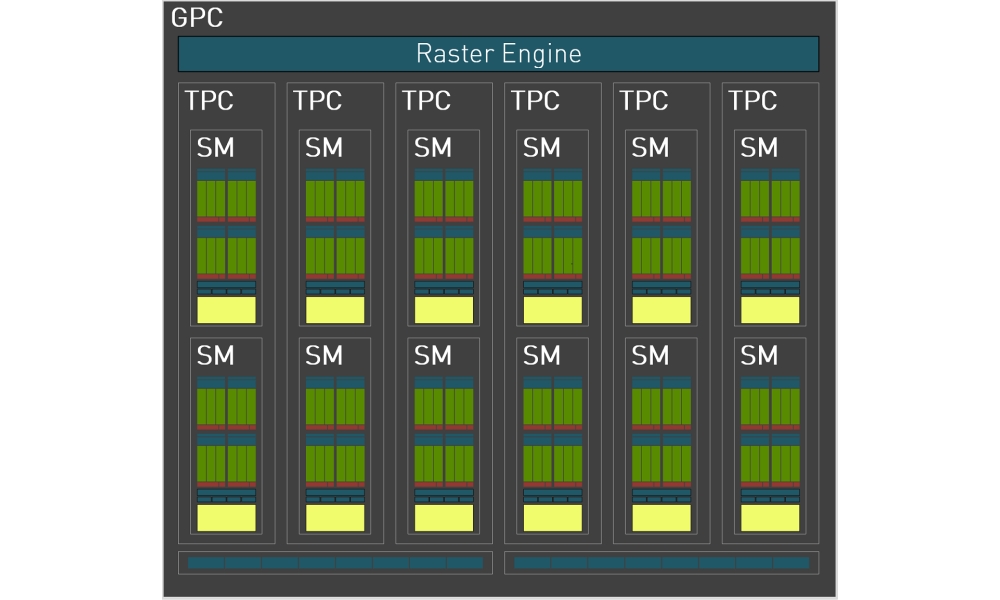Click the yellow block in the first TPC's upper SM
Viewport: 1000px width, 600px height.
(226, 310)
